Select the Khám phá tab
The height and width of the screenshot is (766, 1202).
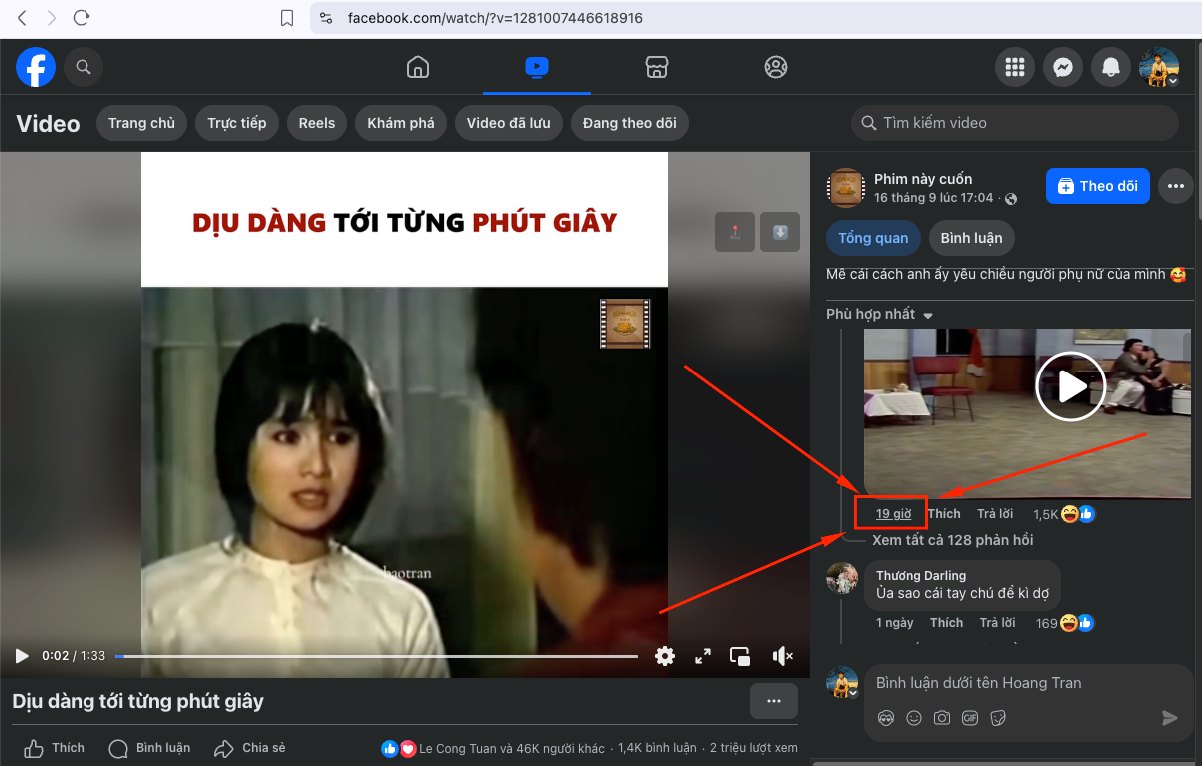[x=401, y=123]
